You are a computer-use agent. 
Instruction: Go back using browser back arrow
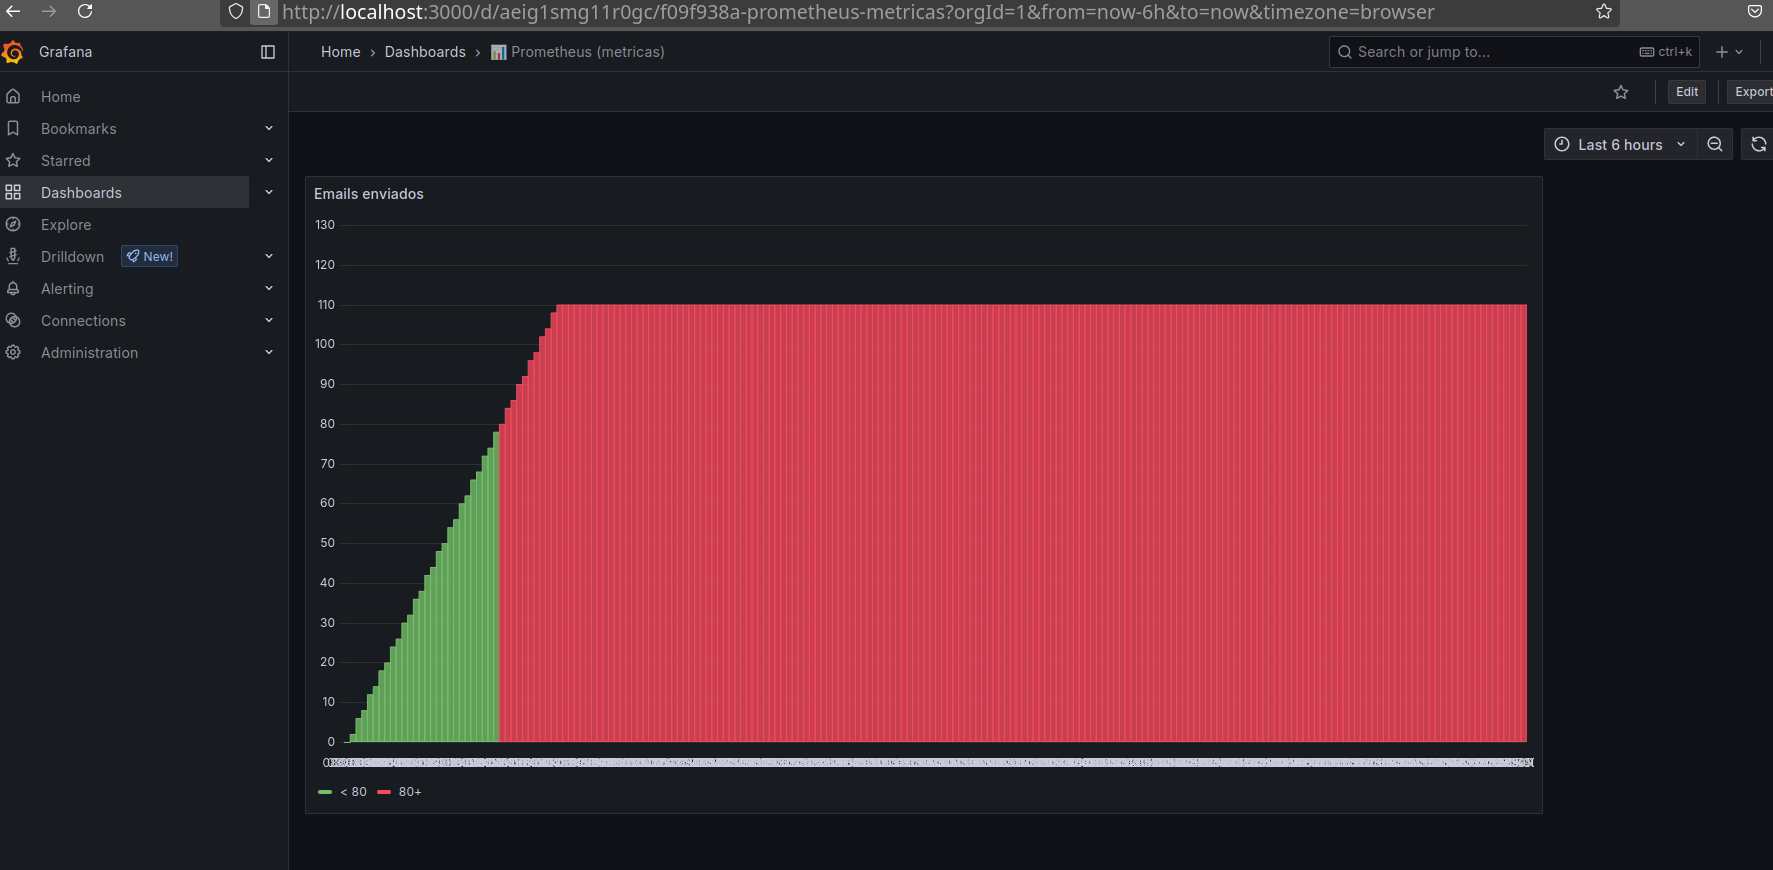pos(13,11)
